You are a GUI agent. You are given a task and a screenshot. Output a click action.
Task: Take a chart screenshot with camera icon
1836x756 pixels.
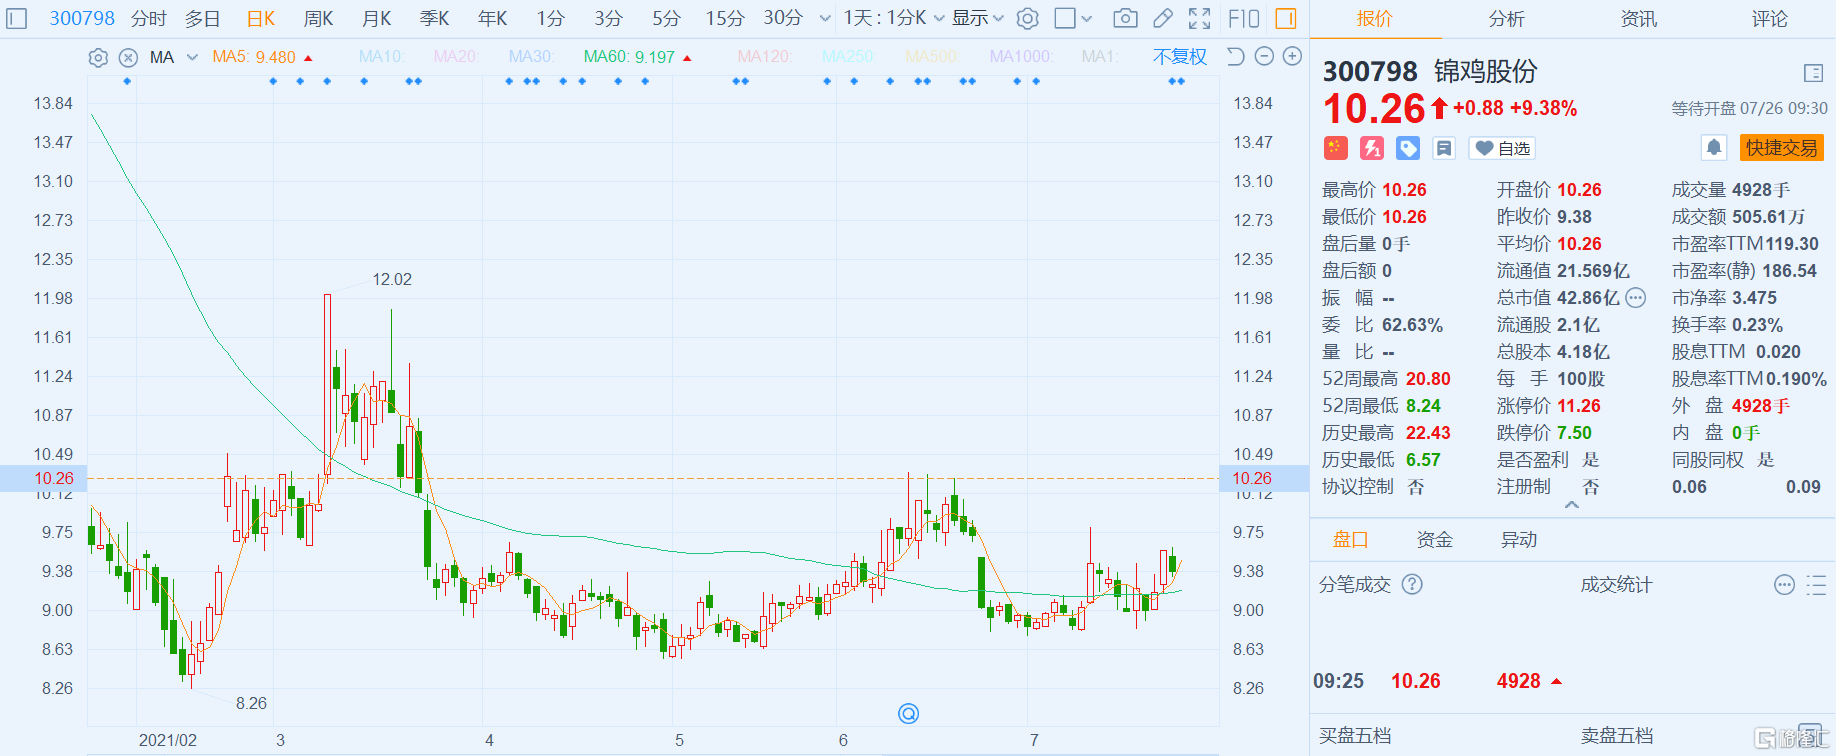click(x=1125, y=18)
